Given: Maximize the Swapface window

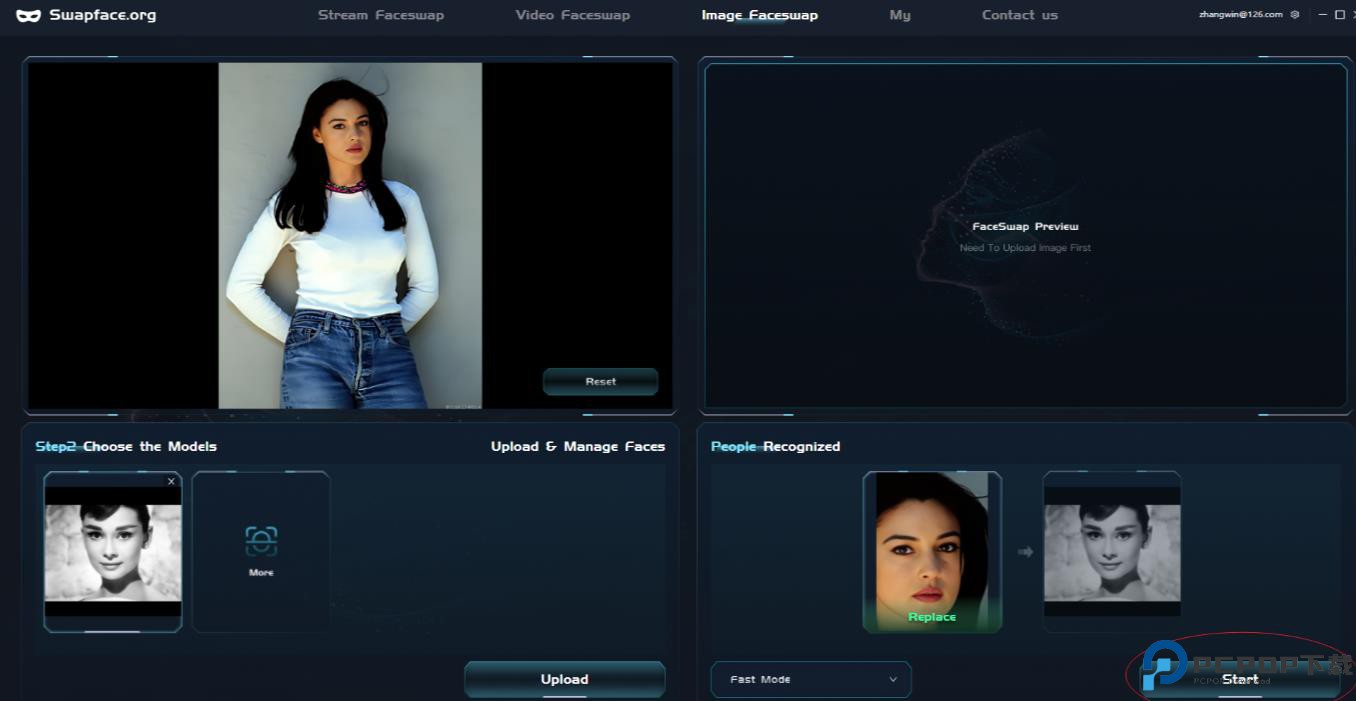Looking at the screenshot, I should point(1340,15).
